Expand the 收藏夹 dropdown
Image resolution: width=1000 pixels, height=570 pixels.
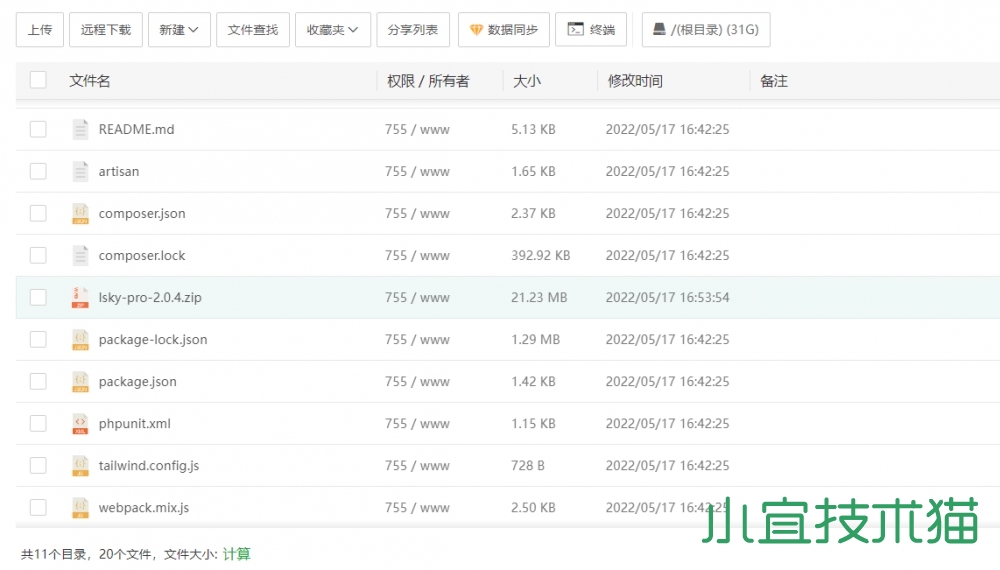(x=333, y=30)
